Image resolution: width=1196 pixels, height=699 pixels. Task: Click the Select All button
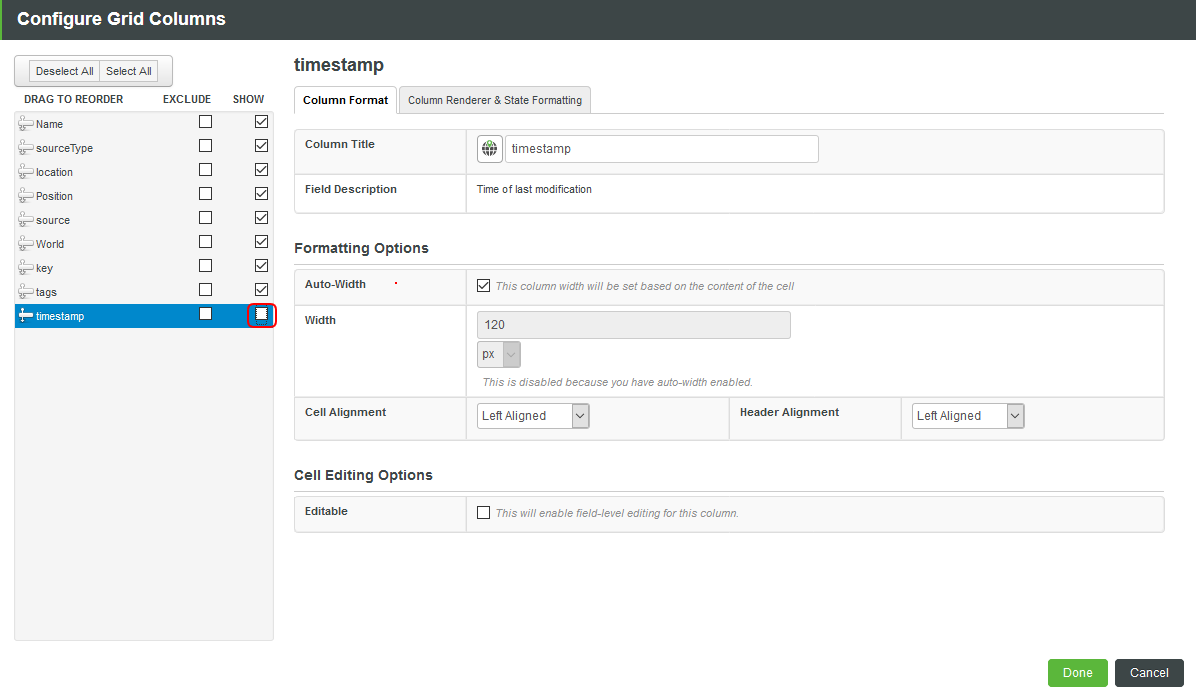click(x=128, y=71)
